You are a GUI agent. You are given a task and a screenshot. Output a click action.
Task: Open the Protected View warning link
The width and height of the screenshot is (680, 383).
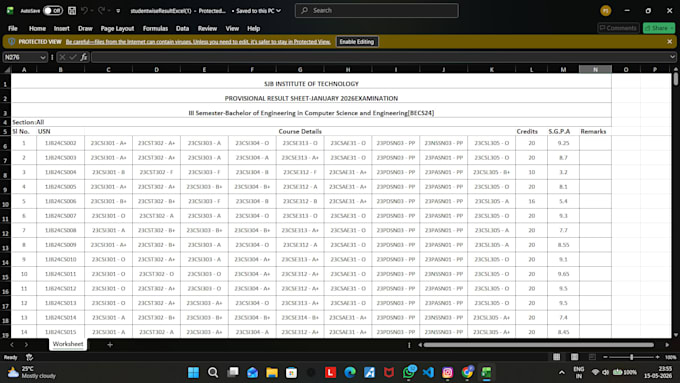point(198,42)
